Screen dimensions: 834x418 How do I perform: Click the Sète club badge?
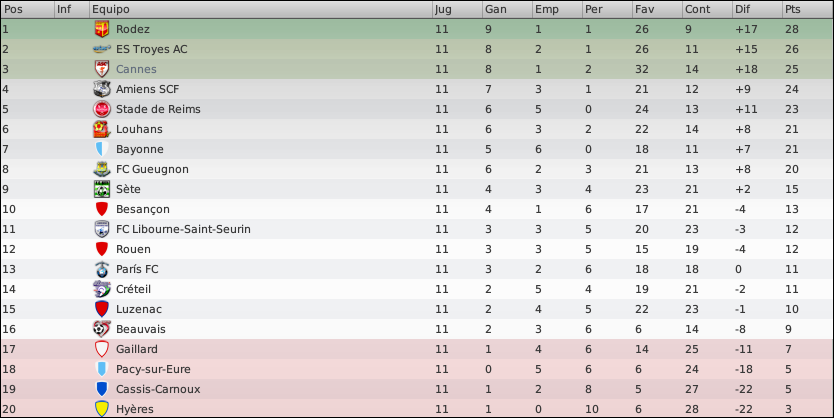[x=102, y=189]
